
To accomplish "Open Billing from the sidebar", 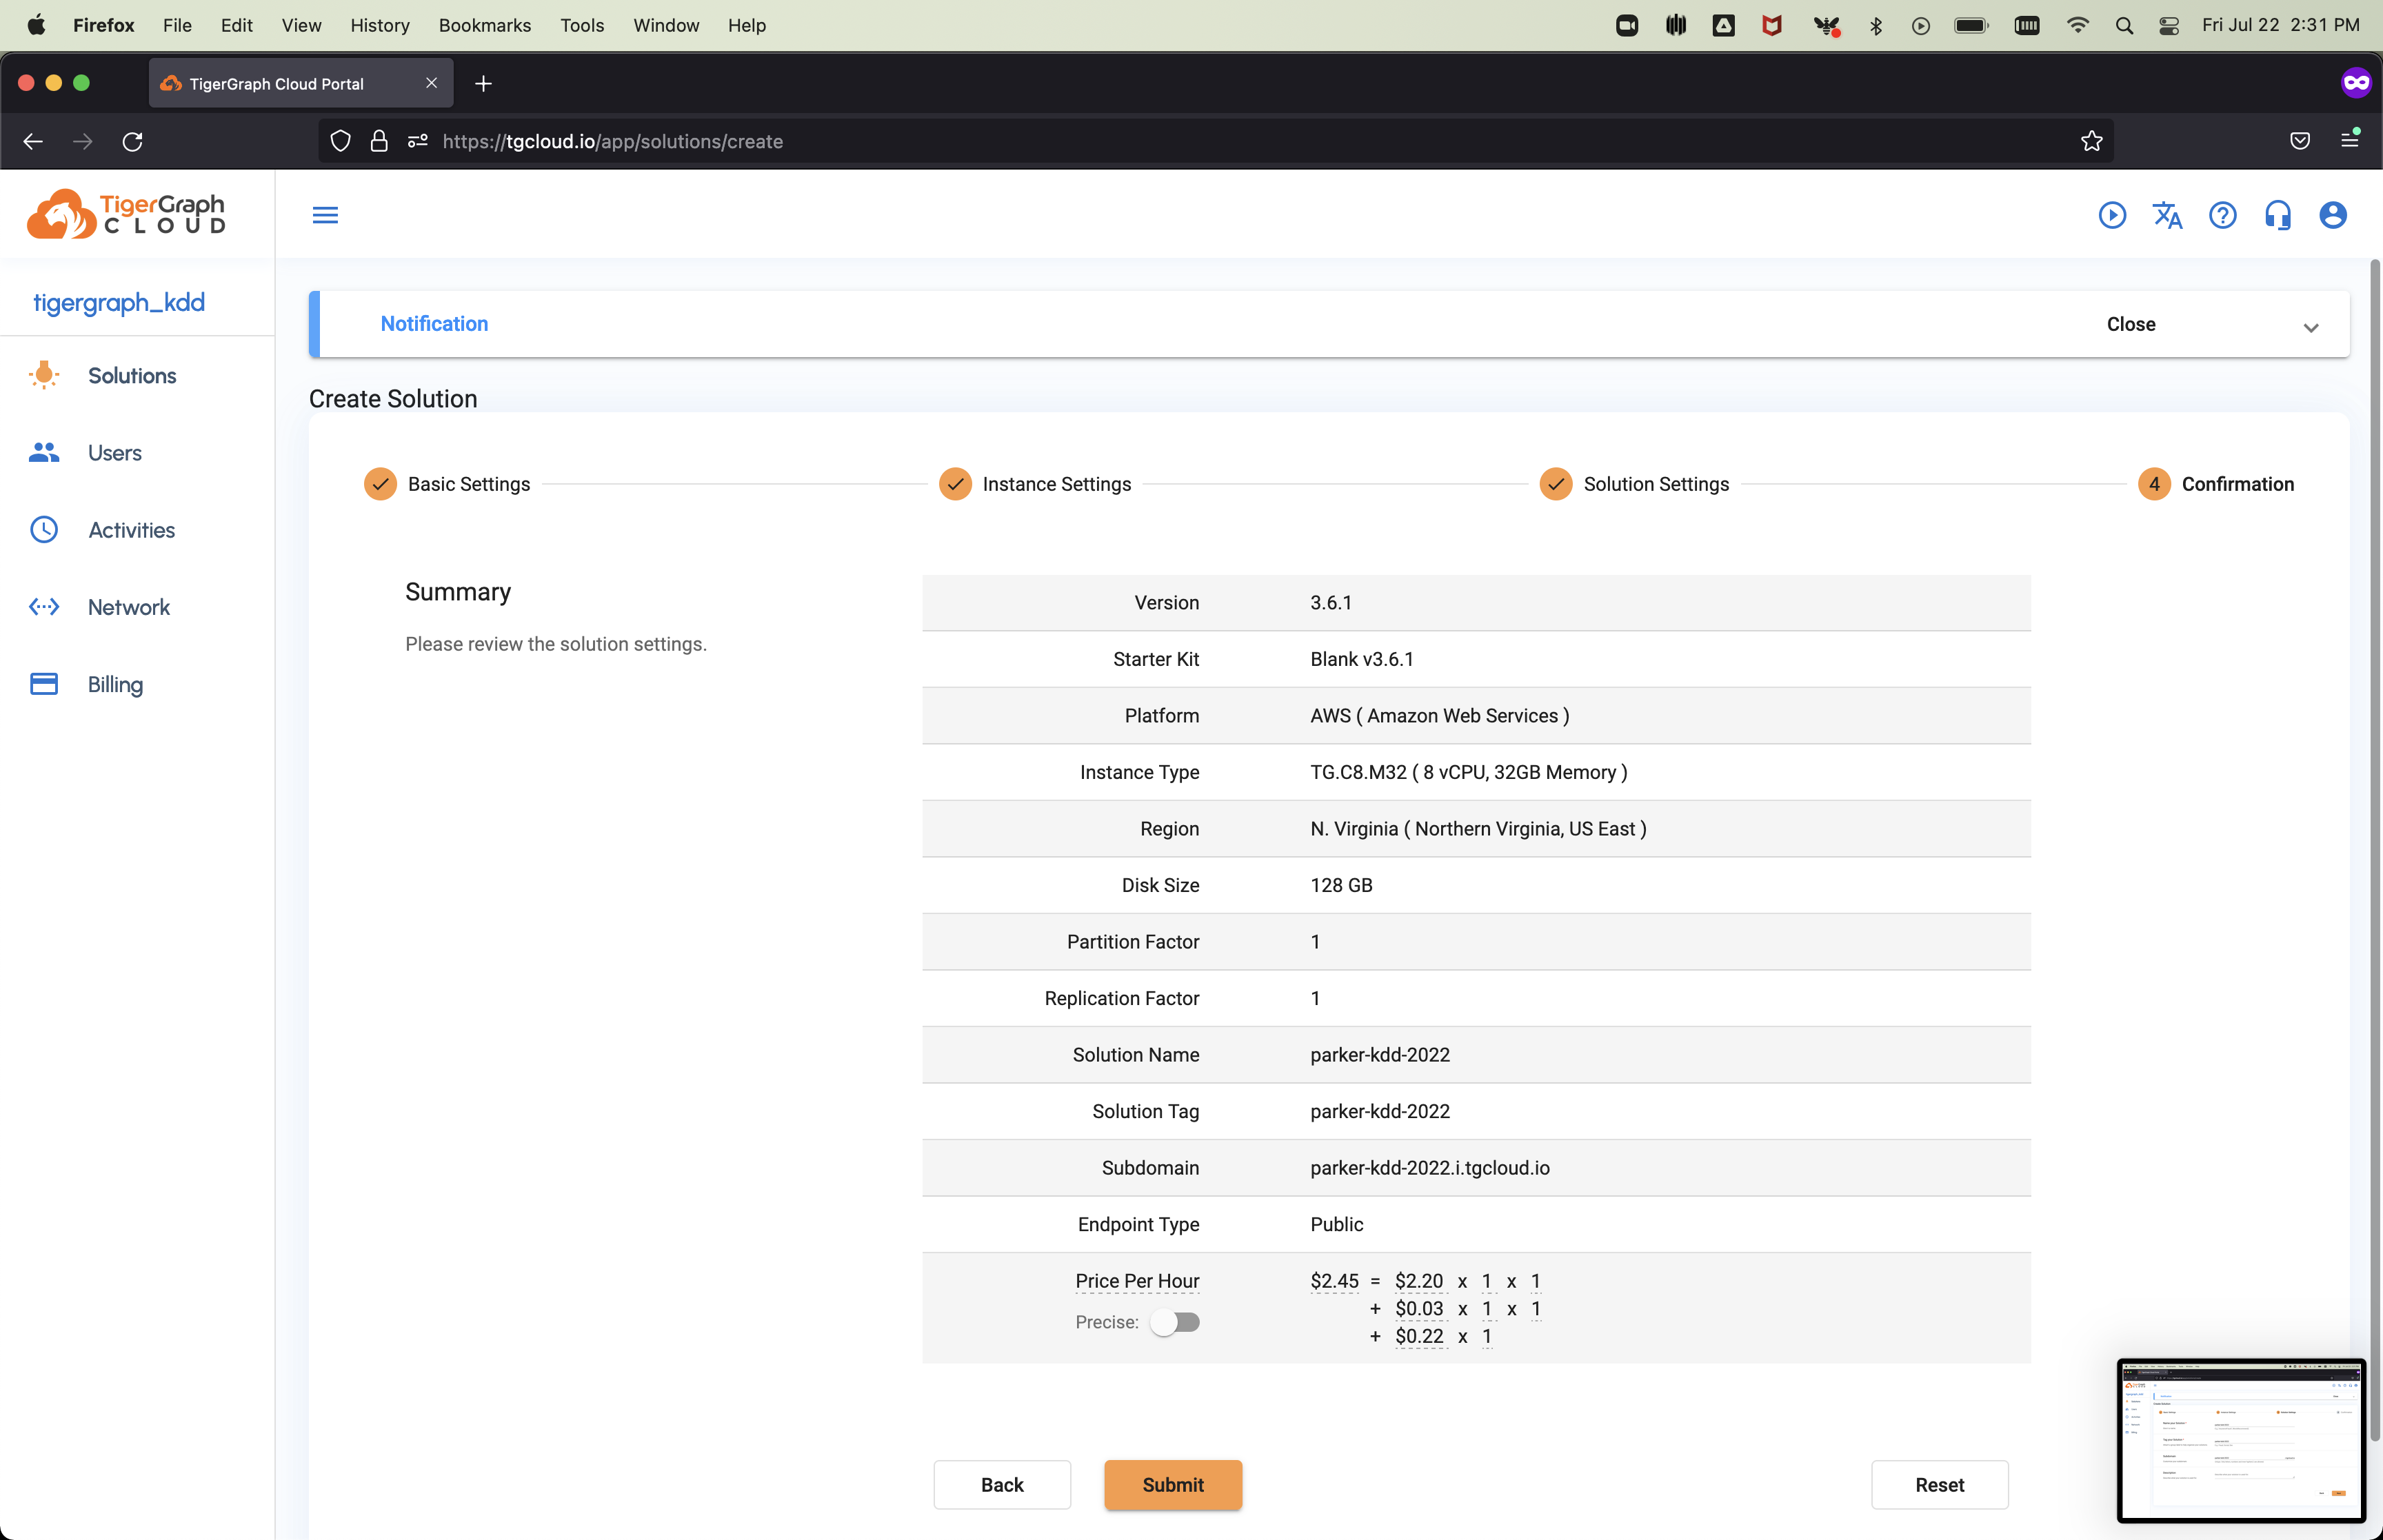I will 115,684.
